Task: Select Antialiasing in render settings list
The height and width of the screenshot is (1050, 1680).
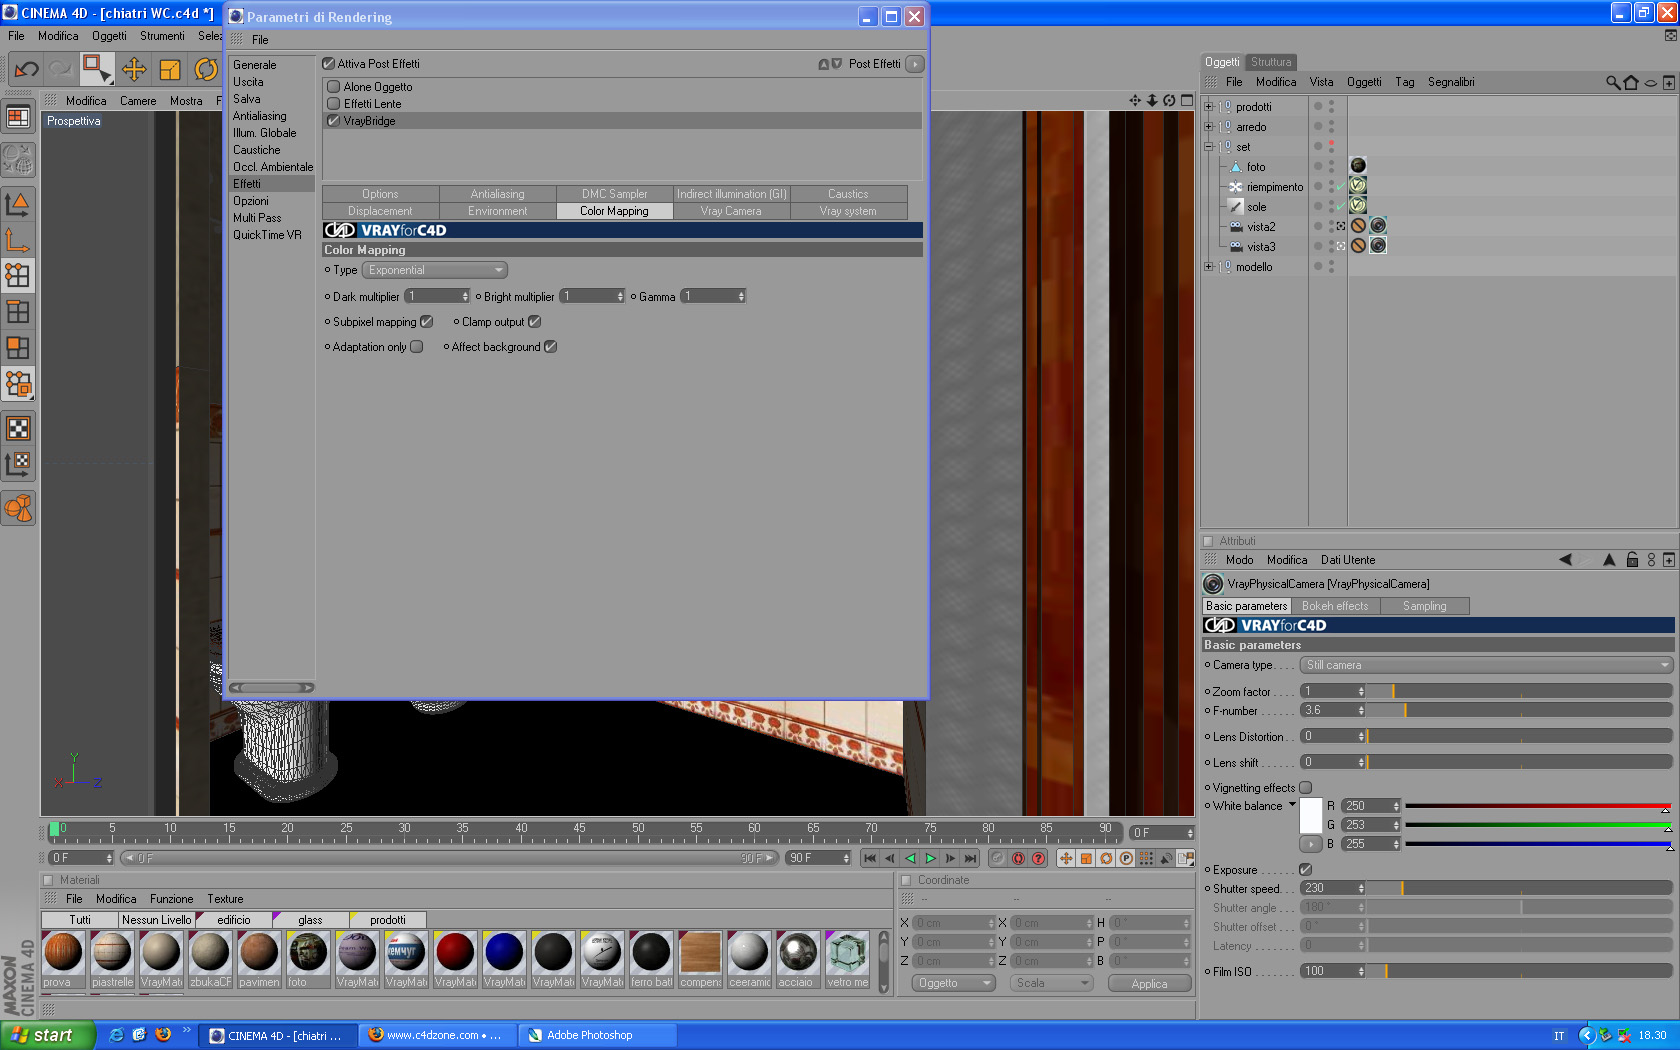Action: [x=260, y=116]
